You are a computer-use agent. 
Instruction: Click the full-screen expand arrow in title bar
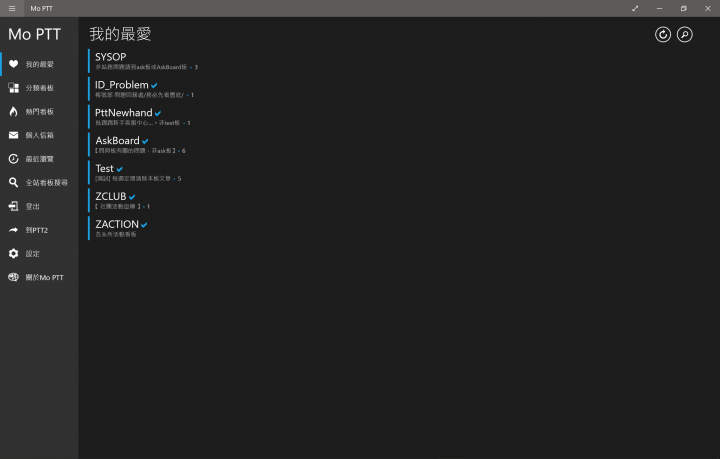(x=635, y=8)
